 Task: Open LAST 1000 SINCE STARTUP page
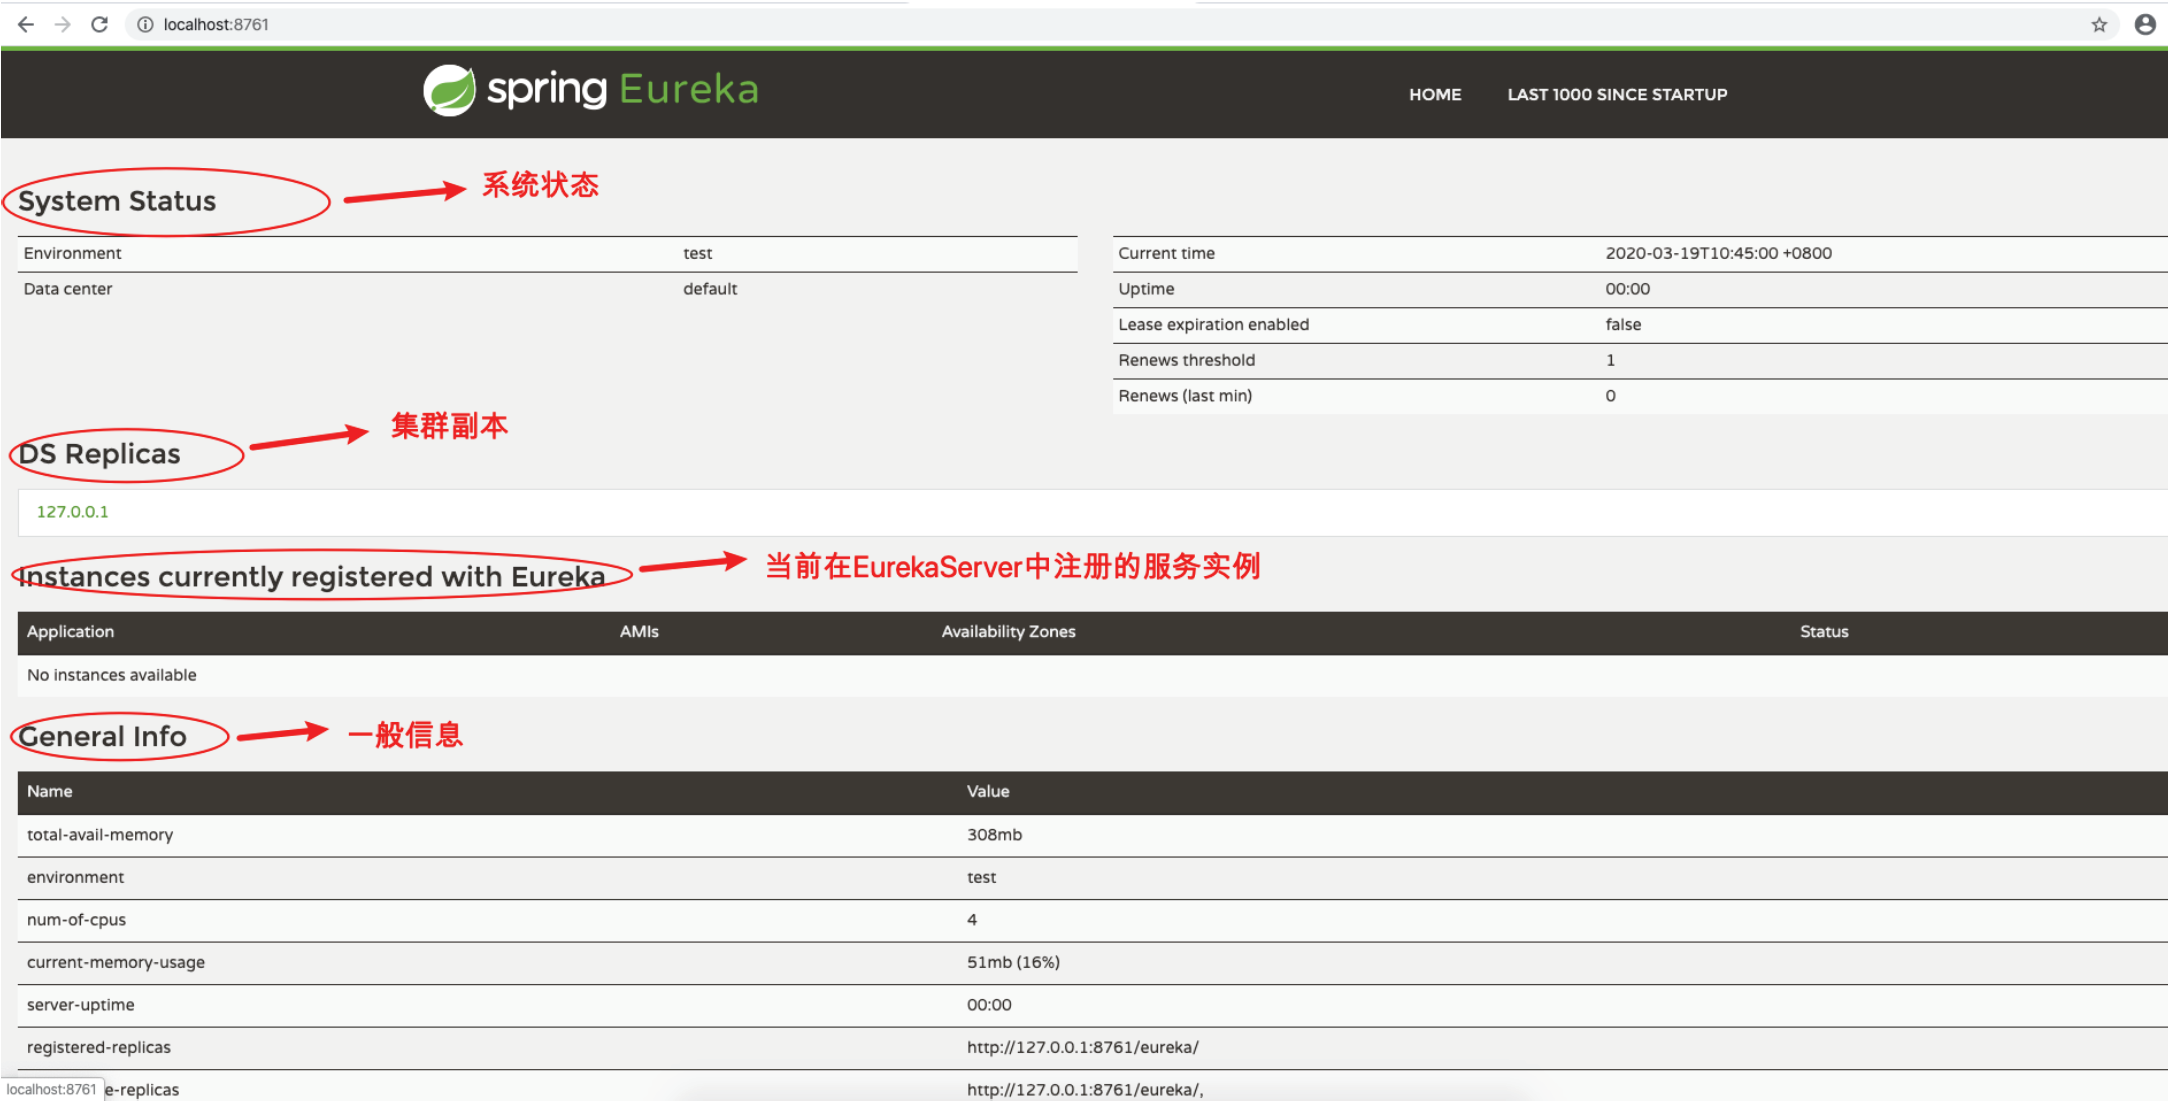[1617, 94]
